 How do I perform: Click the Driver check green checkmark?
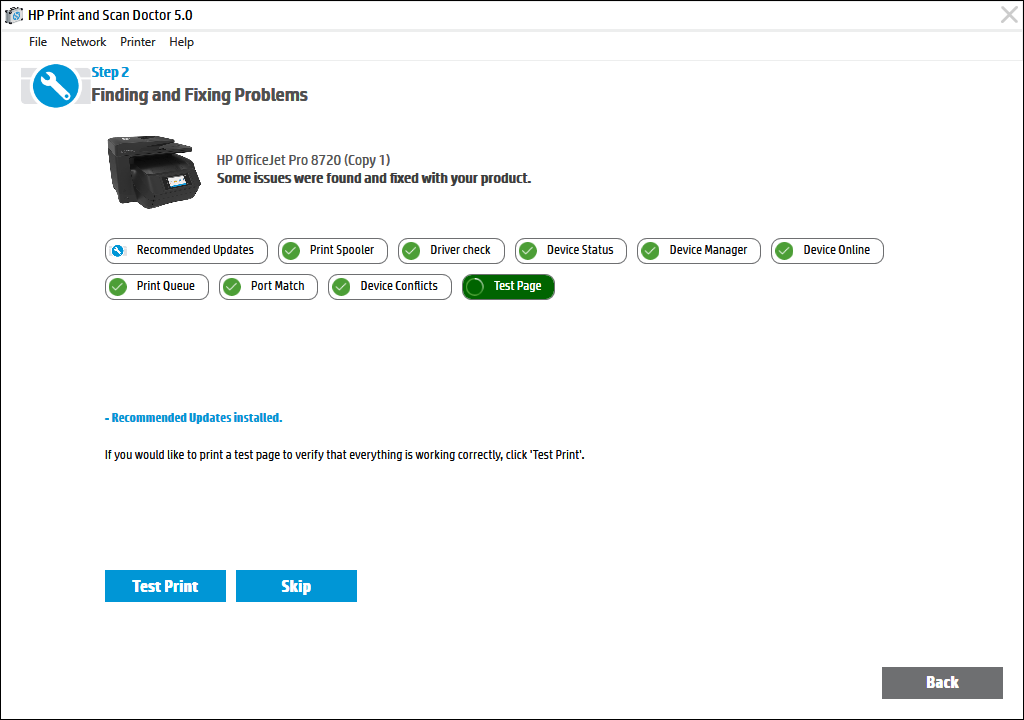[x=411, y=251]
